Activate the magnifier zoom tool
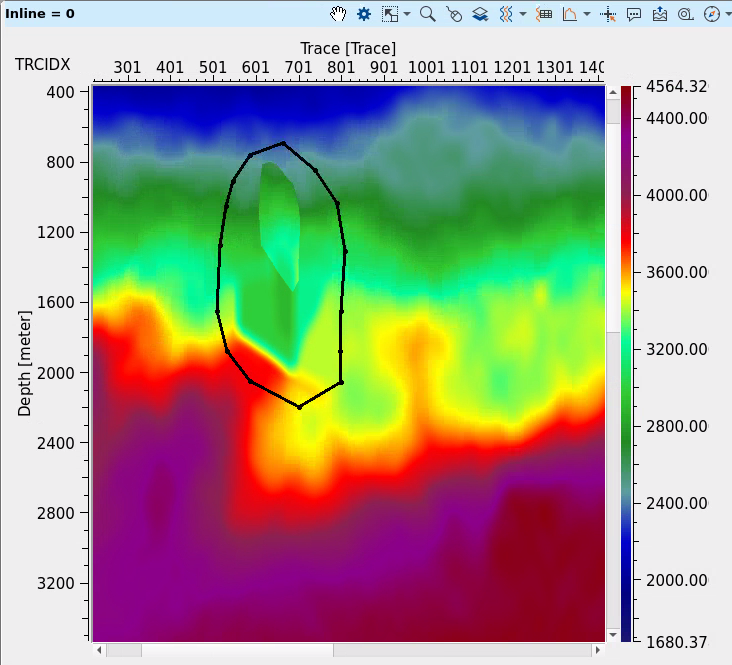This screenshot has height=665, width=732. coord(428,14)
